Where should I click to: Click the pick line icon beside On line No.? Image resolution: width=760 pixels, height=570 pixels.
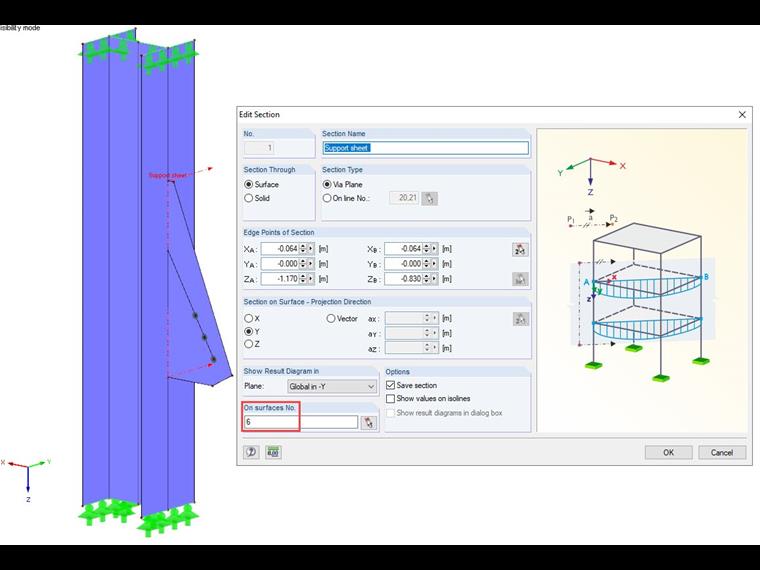(429, 198)
